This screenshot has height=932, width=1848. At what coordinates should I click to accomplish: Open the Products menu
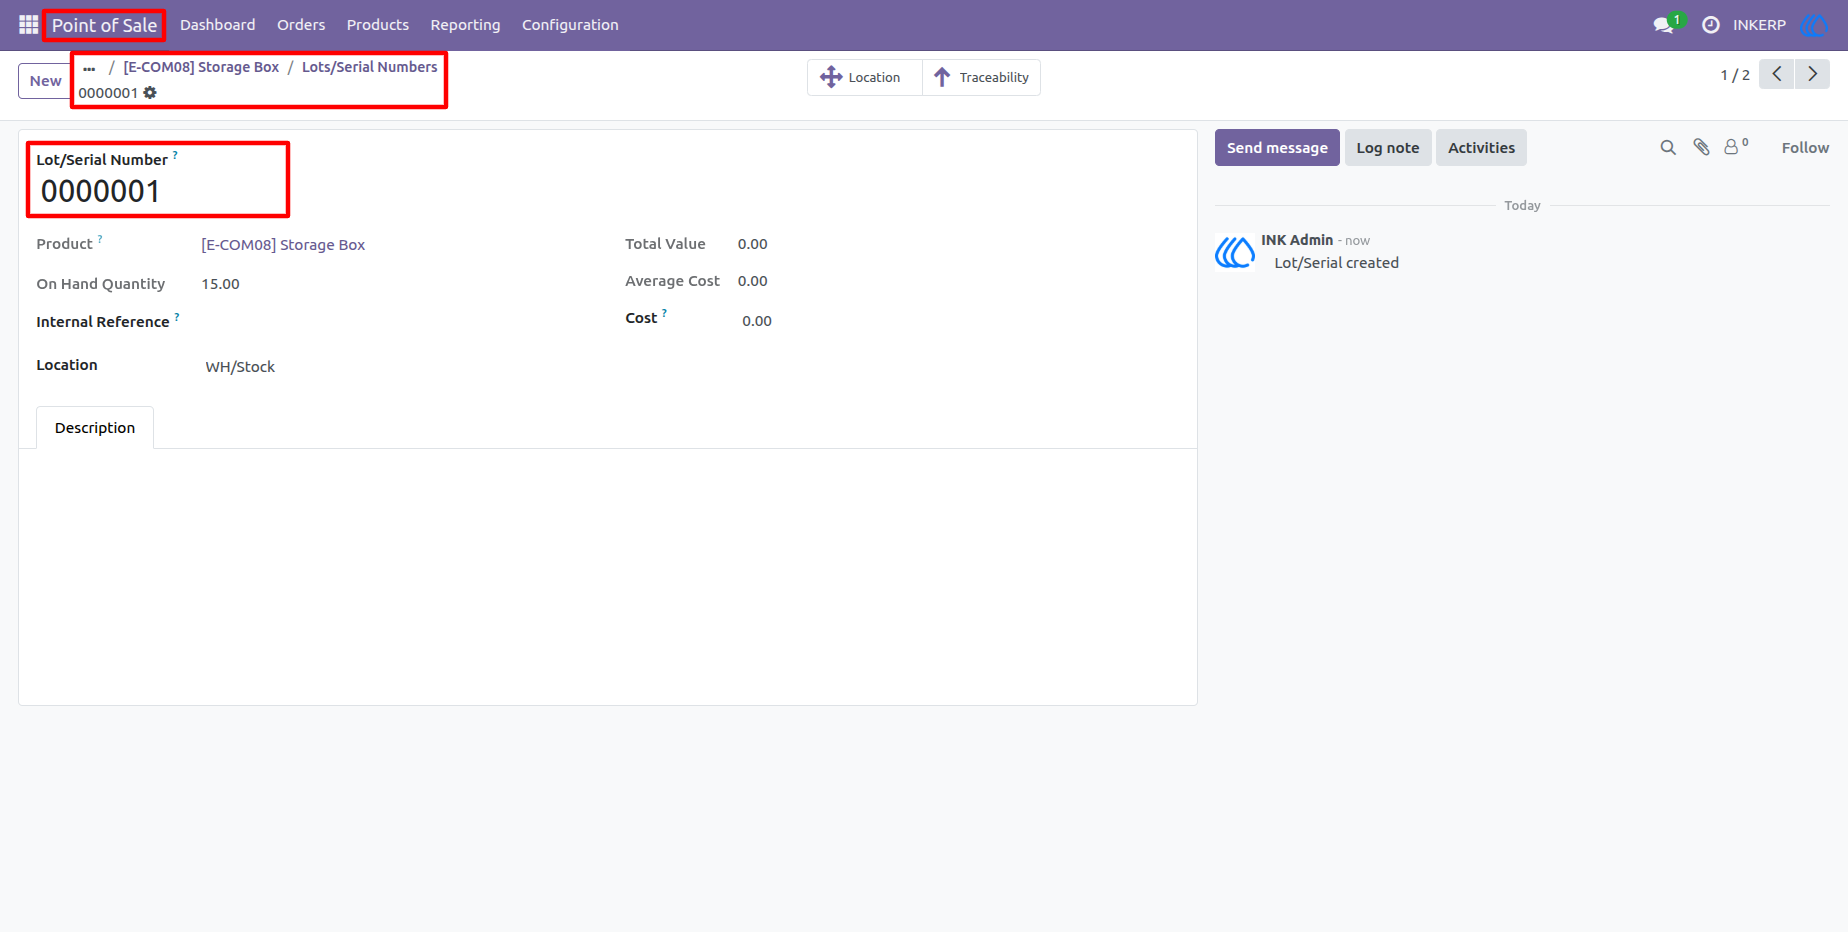tap(378, 25)
